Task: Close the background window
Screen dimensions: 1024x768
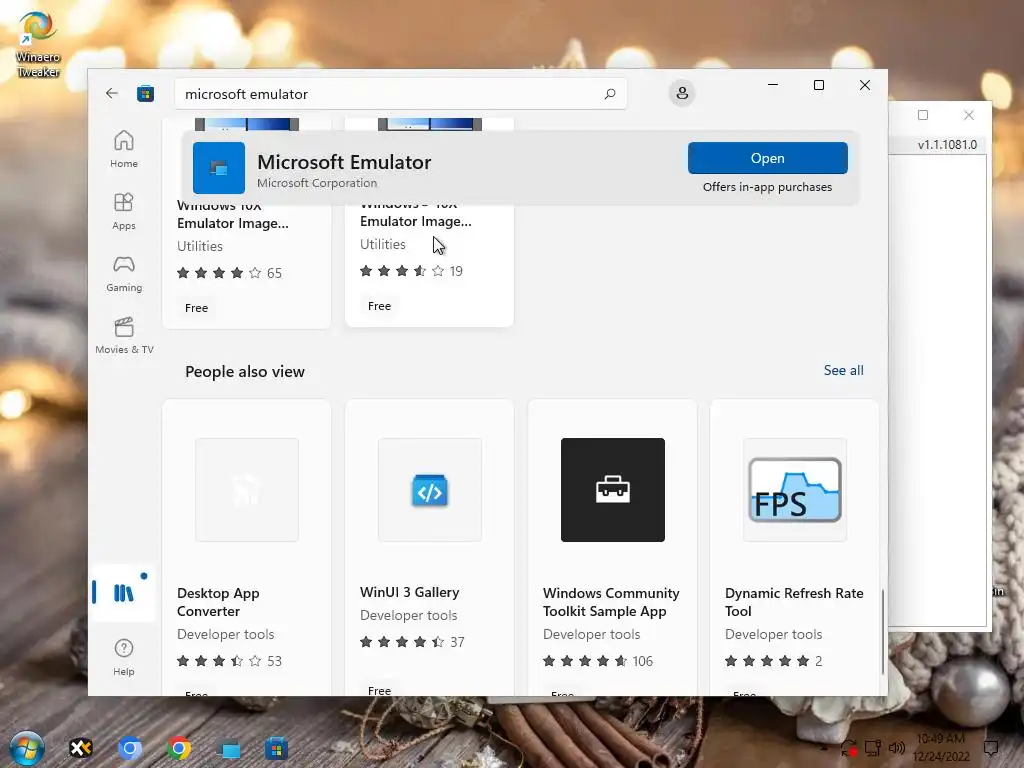Action: 968,115
